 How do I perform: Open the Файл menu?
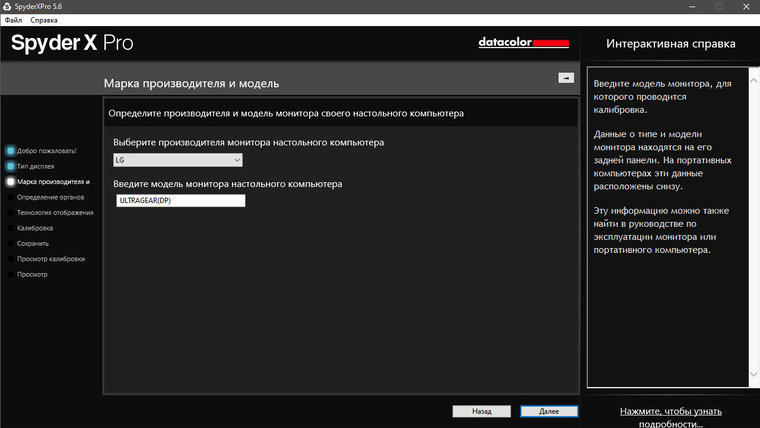coord(13,20)
